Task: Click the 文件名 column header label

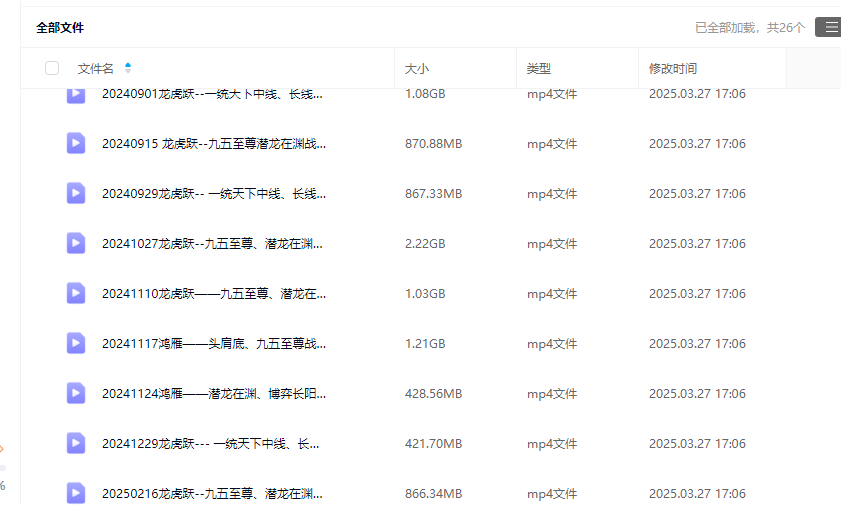Action: [x=95, y=69]
